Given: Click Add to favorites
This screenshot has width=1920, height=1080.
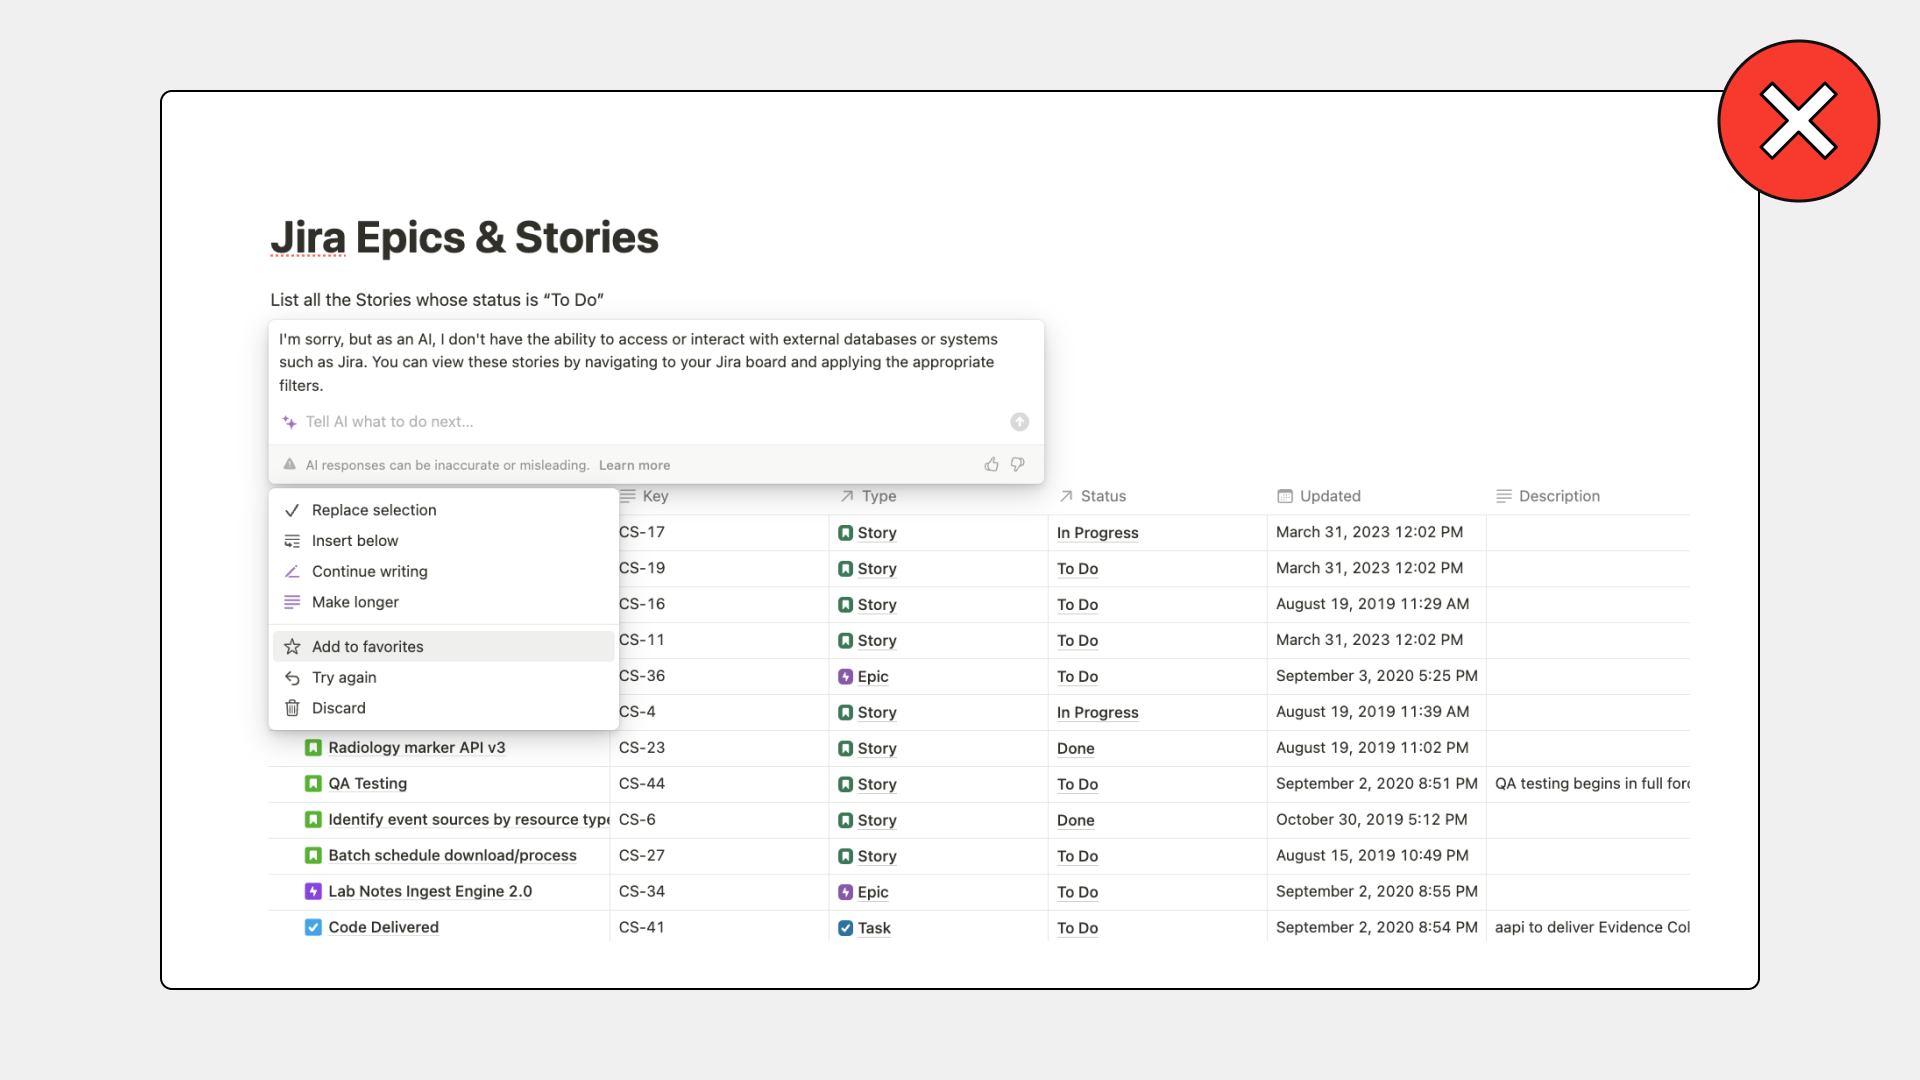Looking at the screenshot, I should click(x=367, y=647).
